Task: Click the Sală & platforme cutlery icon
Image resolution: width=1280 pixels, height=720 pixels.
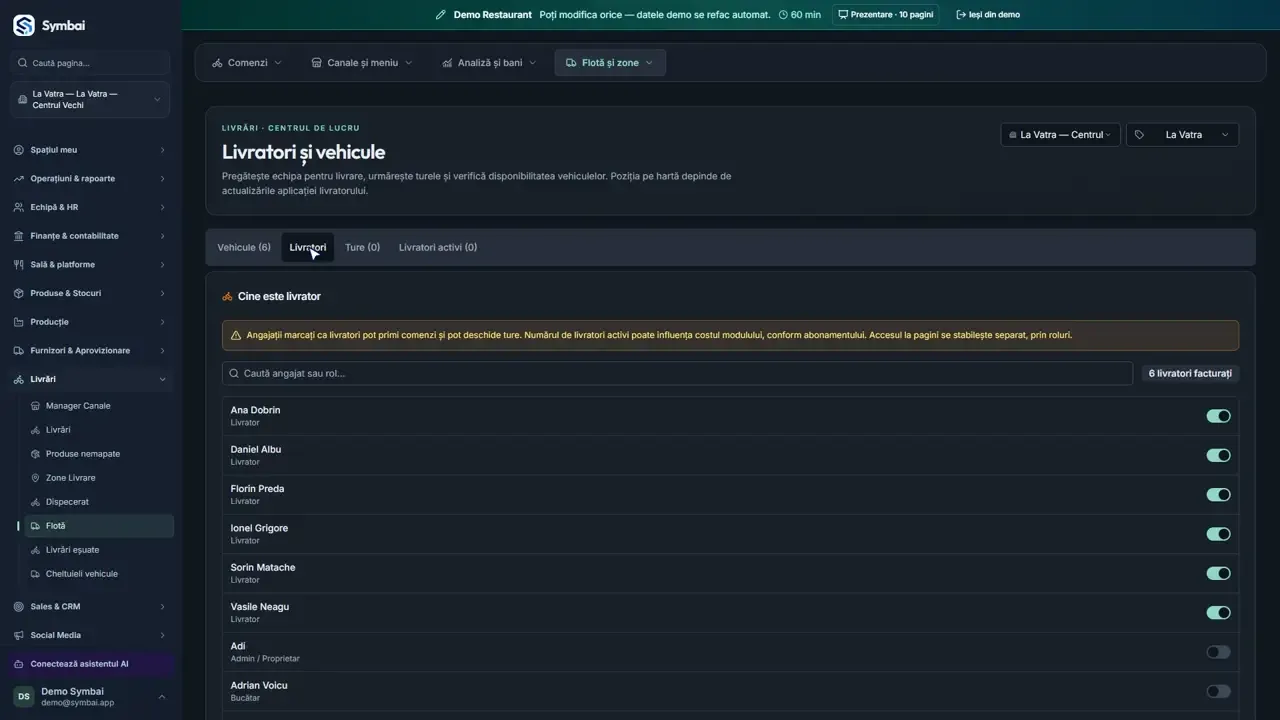Action: 19,265
